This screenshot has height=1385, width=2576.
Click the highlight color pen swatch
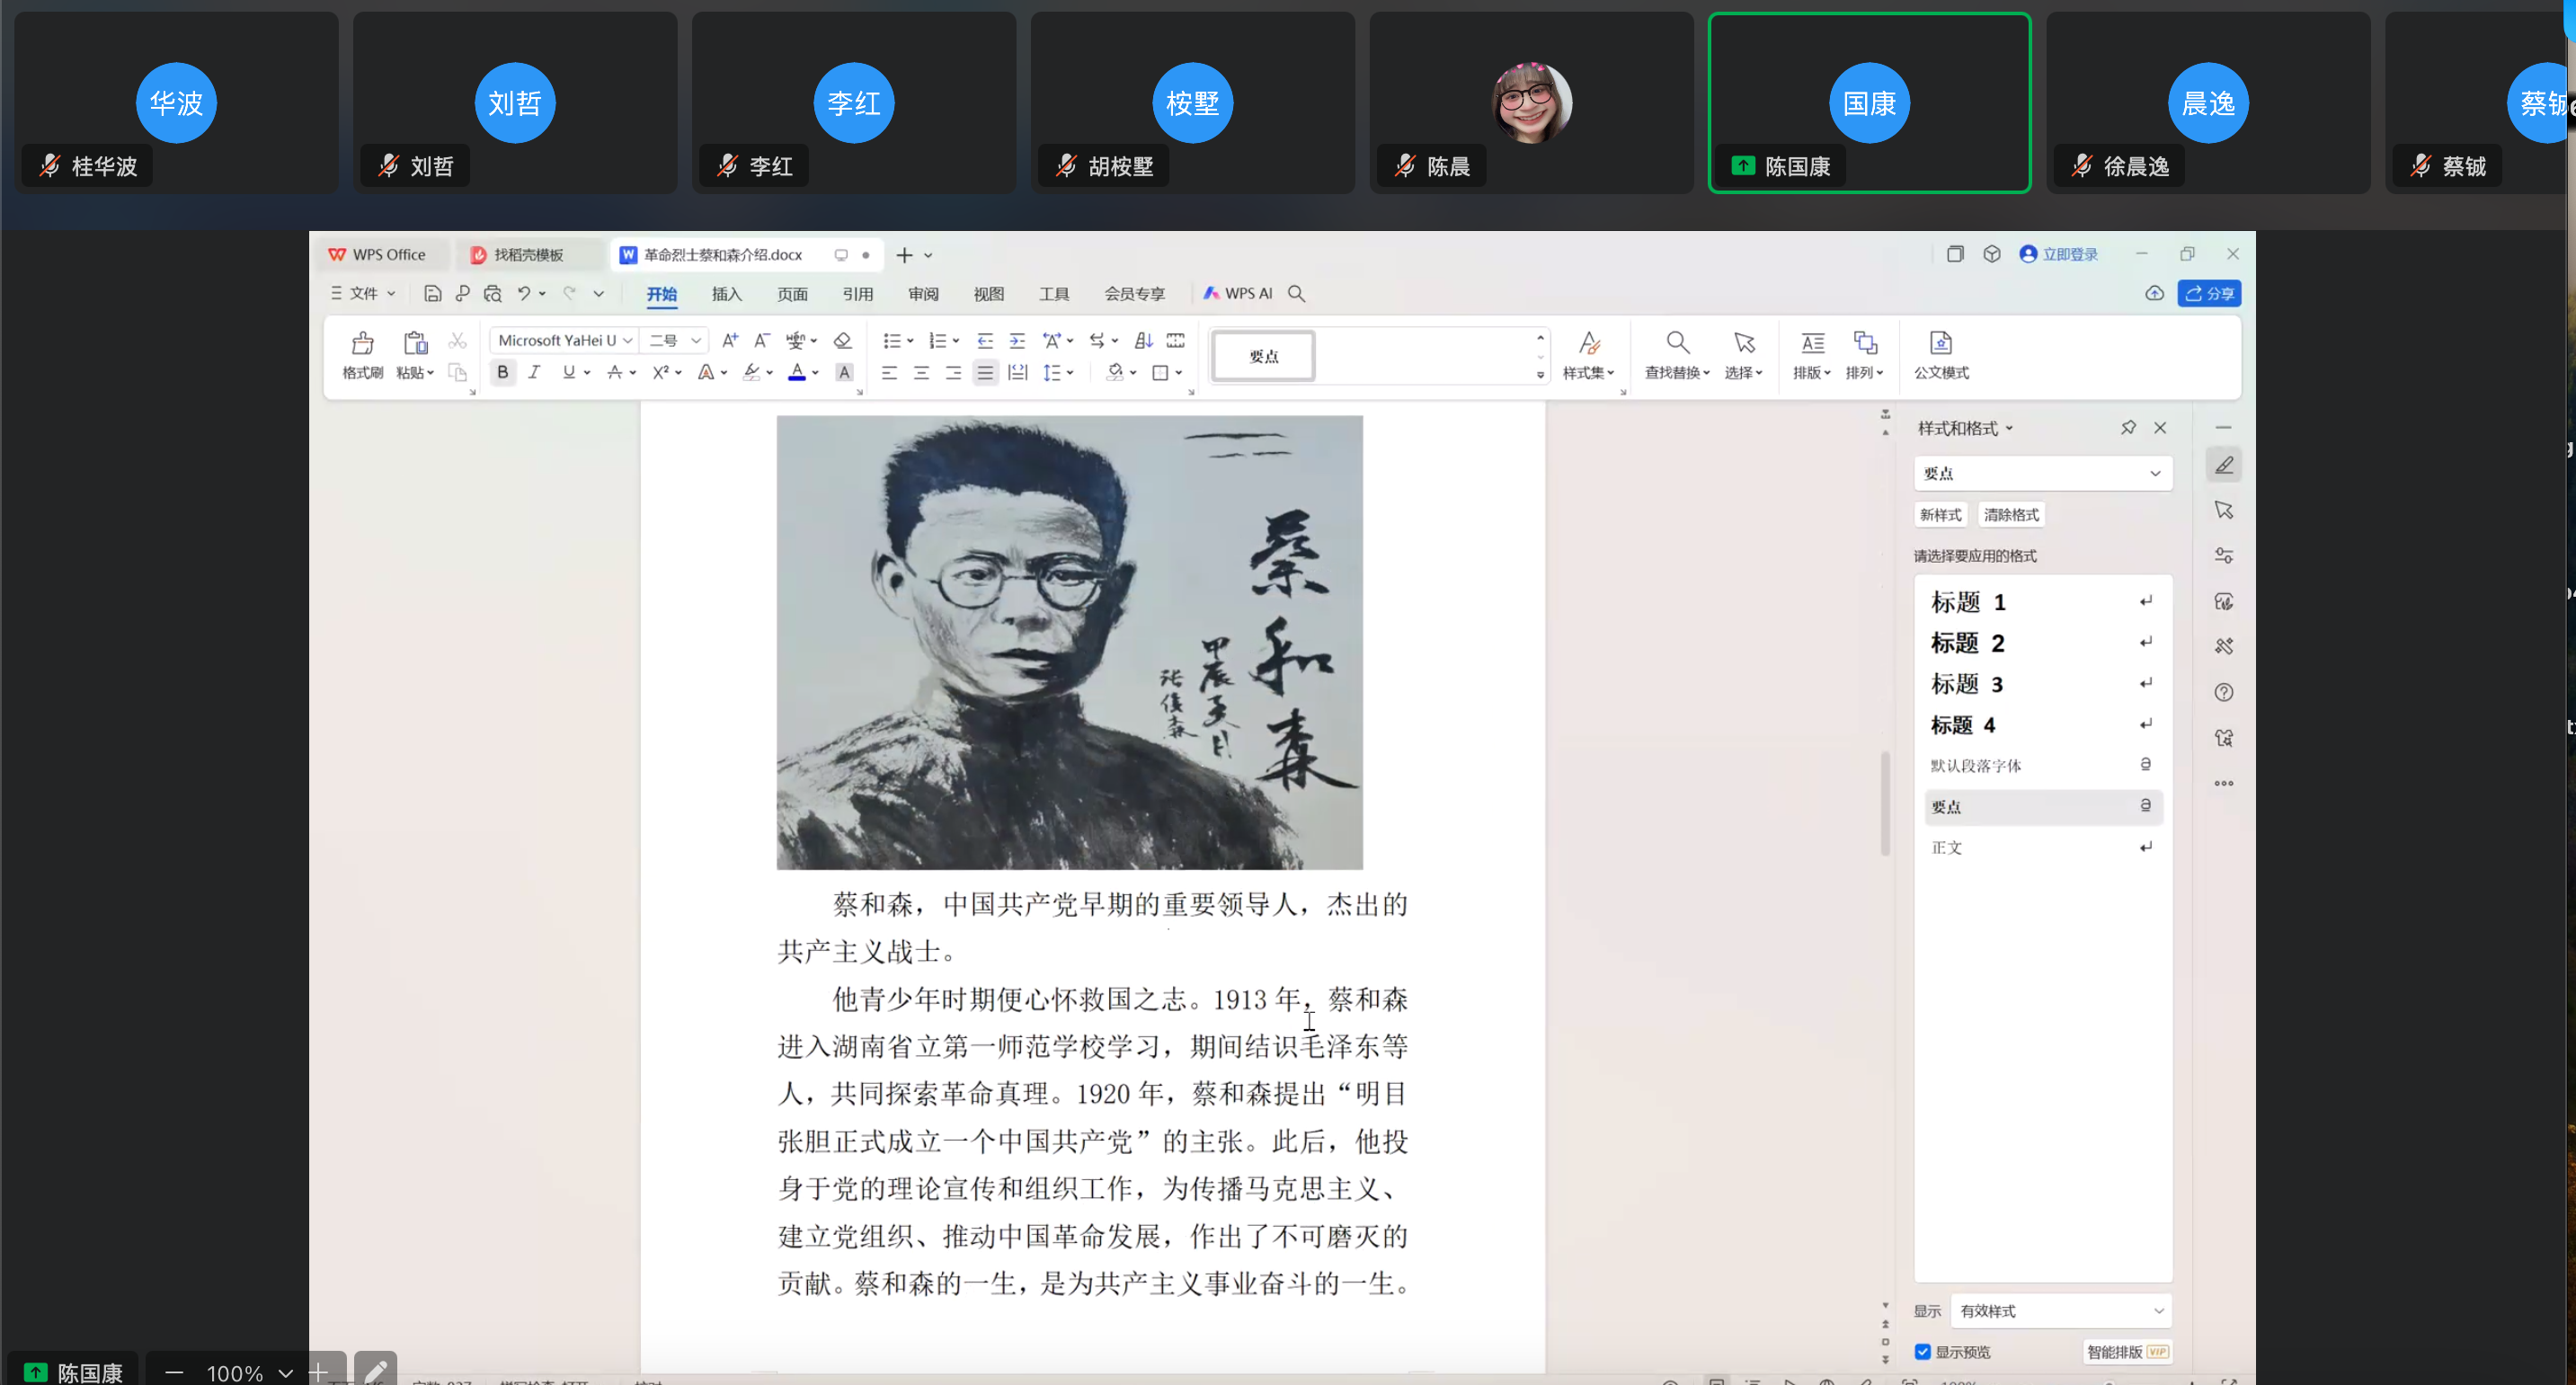(x=751, y=372)
